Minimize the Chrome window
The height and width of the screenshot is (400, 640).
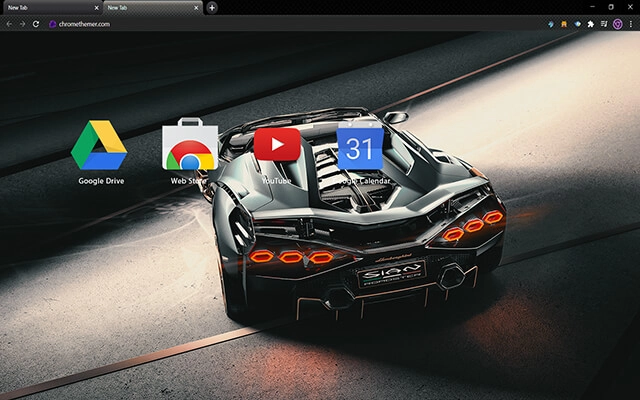(593, 7)
